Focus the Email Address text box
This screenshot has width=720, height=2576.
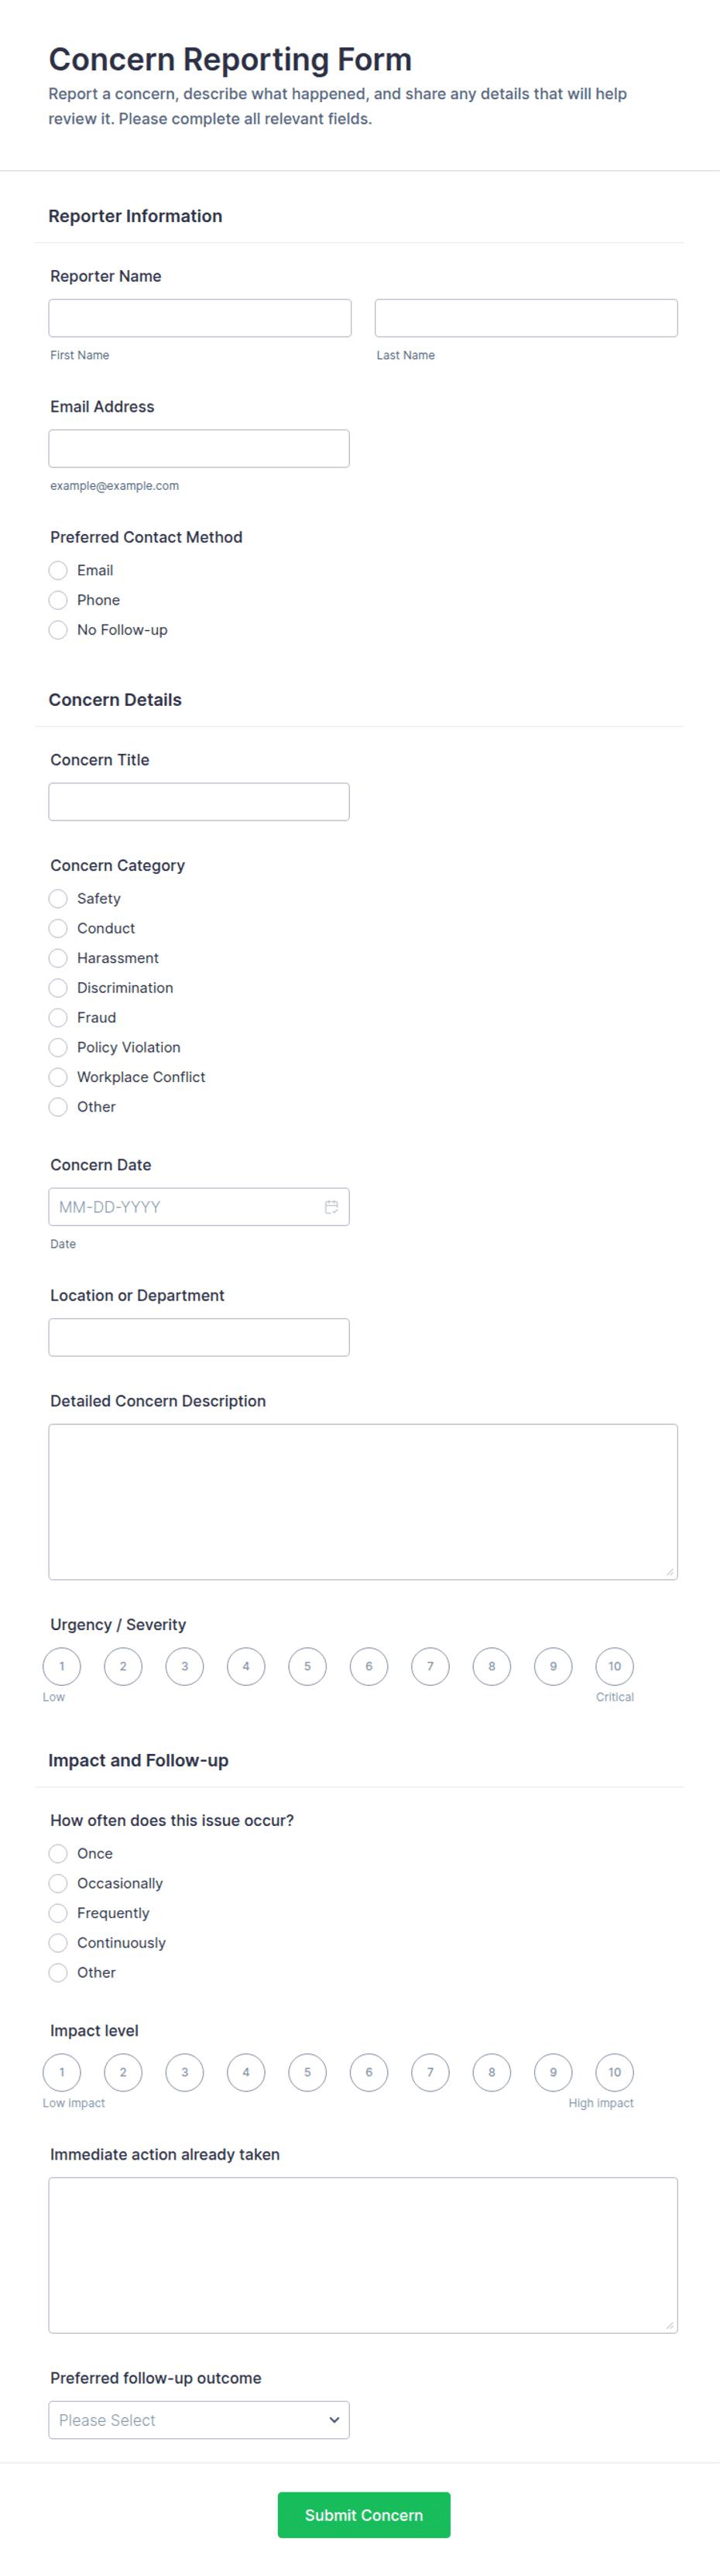tap(199, 449)
